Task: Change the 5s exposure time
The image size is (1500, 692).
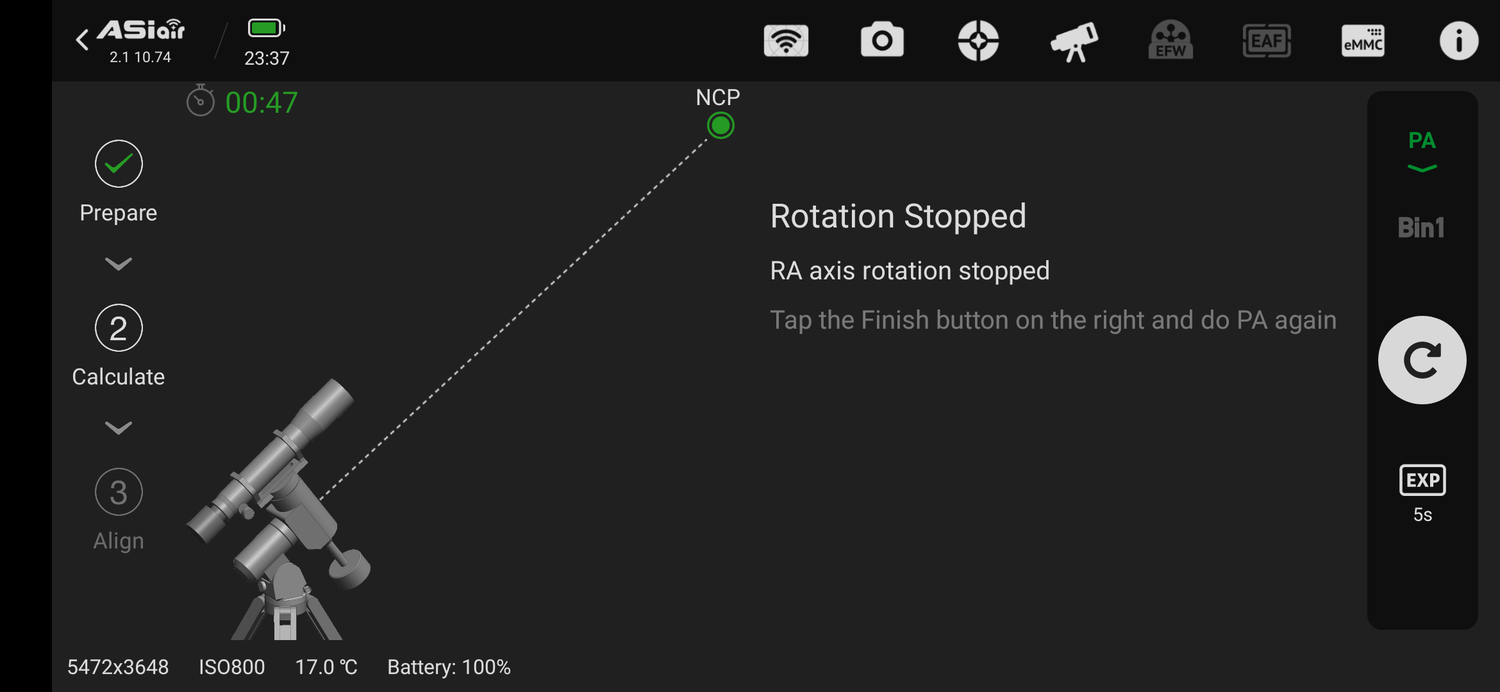Action: 1421,514
